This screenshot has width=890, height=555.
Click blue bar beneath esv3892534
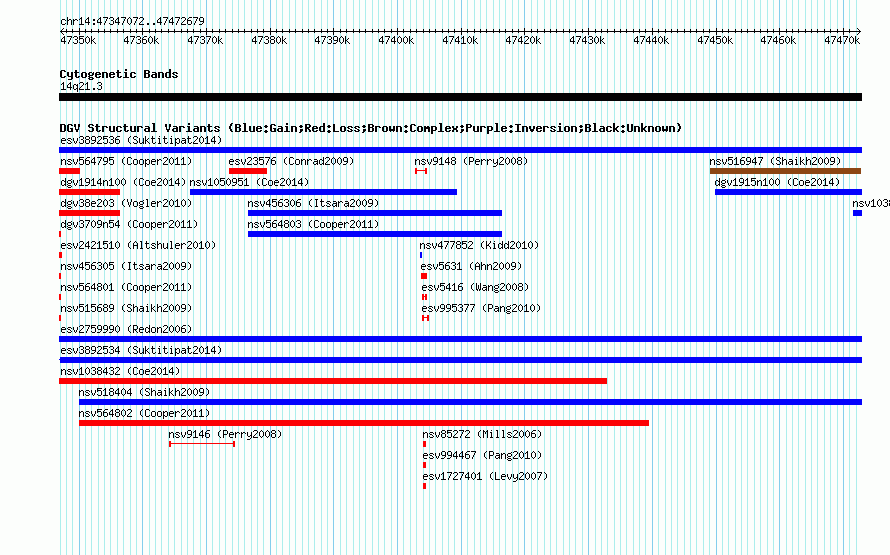pos(460,360)
